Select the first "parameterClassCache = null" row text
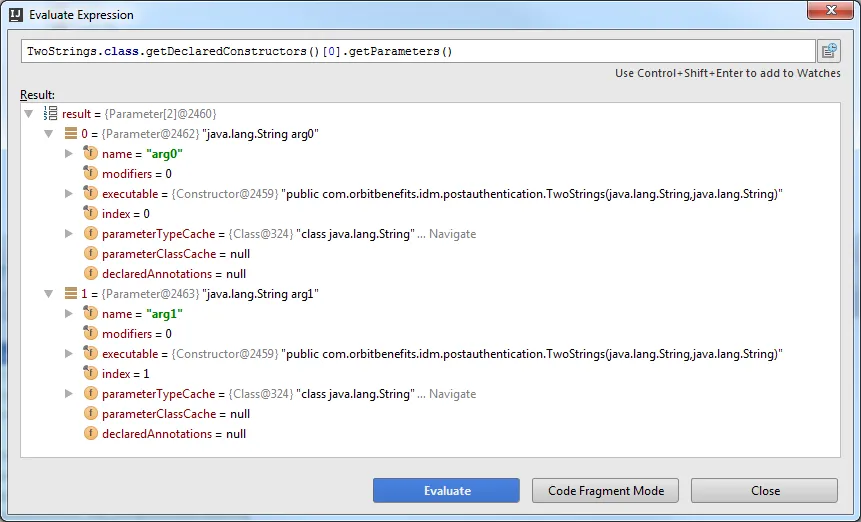 176,254
